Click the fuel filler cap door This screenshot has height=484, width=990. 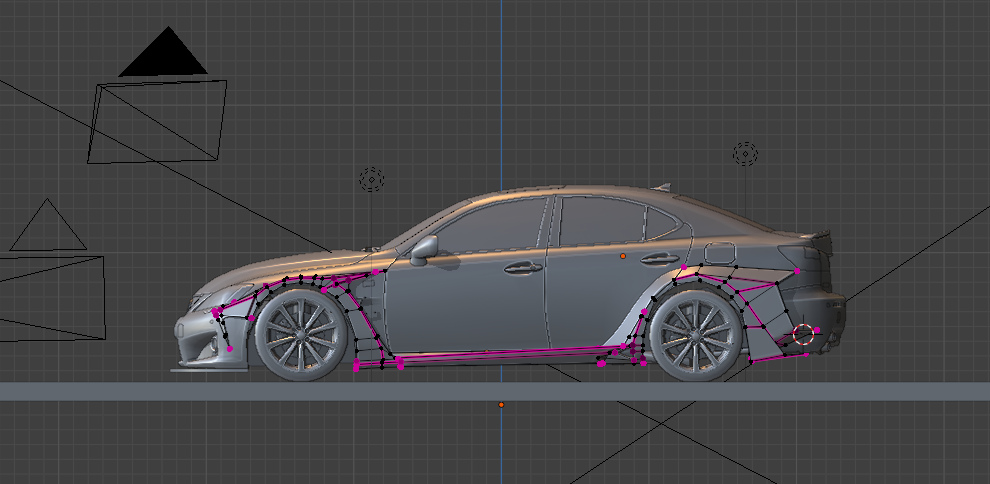point(720,254)
